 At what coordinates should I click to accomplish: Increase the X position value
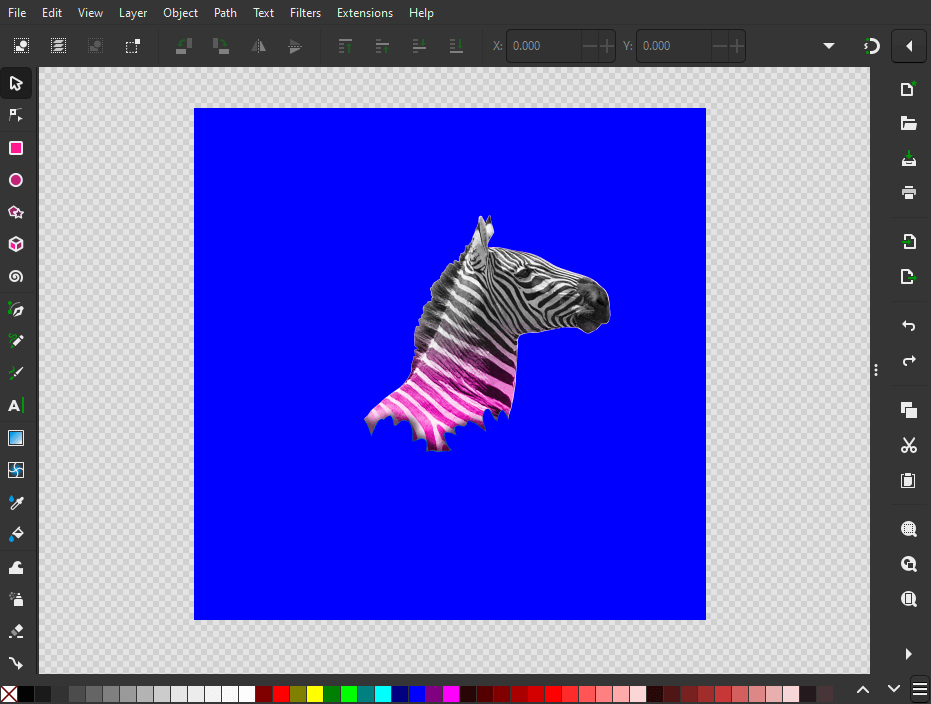point(607,46)
